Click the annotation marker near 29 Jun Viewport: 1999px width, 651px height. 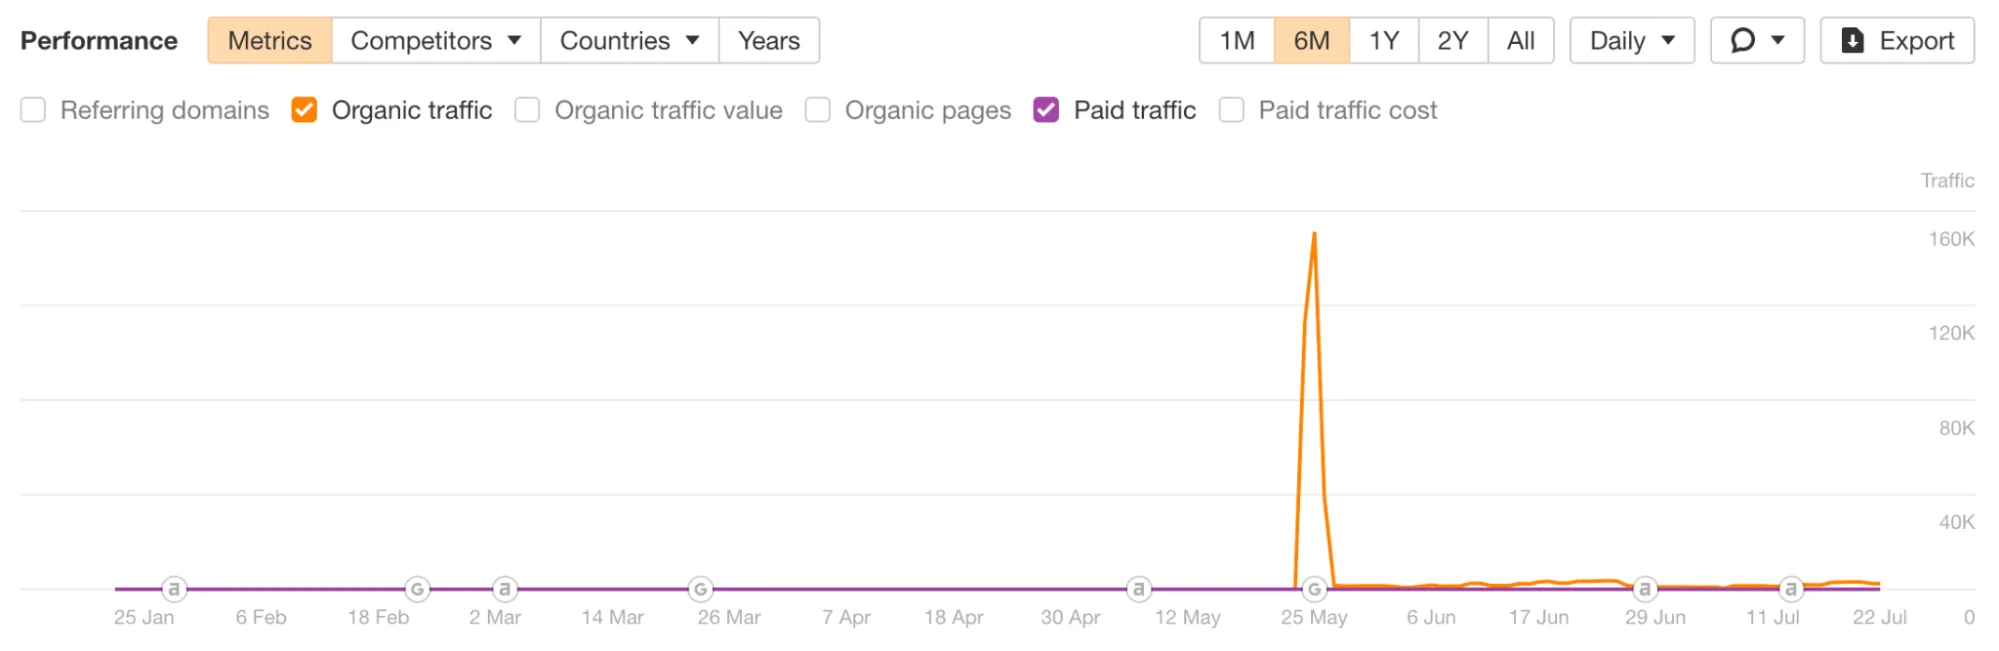tap(1645, 589)
